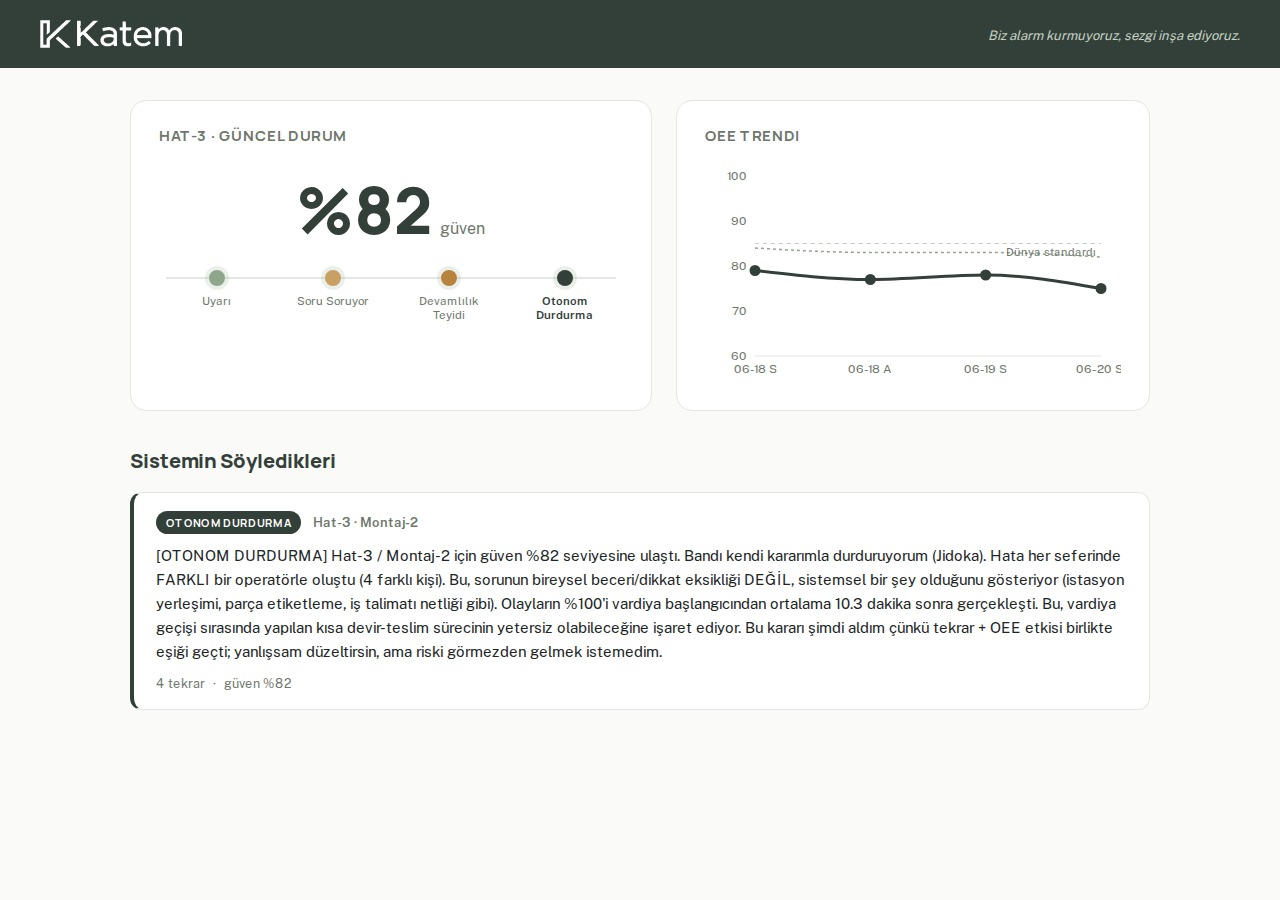Click the header slogan text
Viewport: 1280px width, 900px height.
click(x=1114, y=35)
